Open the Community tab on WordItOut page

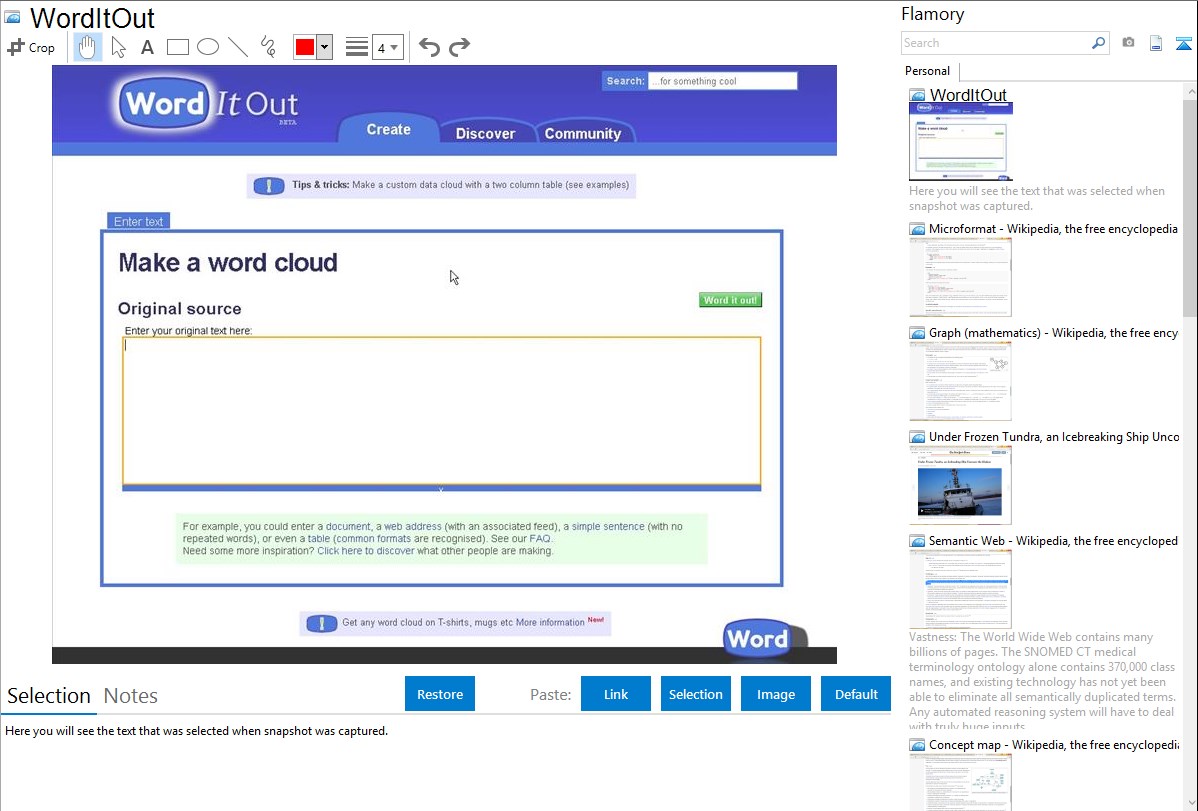[582, 133]
